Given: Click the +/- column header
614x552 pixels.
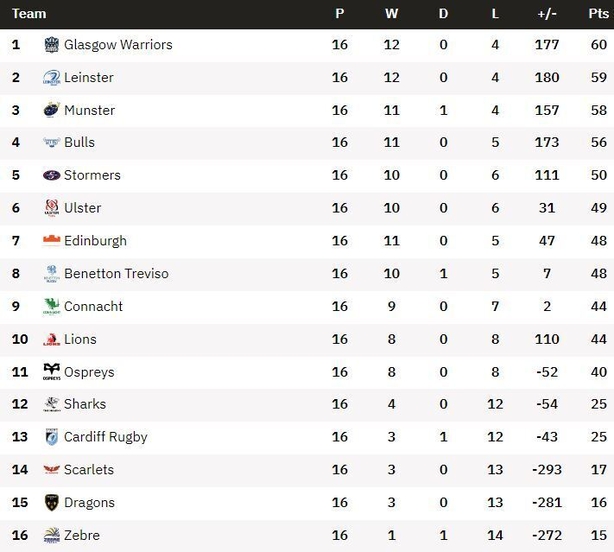Looking at the screenshot, I should click(547, 14).
